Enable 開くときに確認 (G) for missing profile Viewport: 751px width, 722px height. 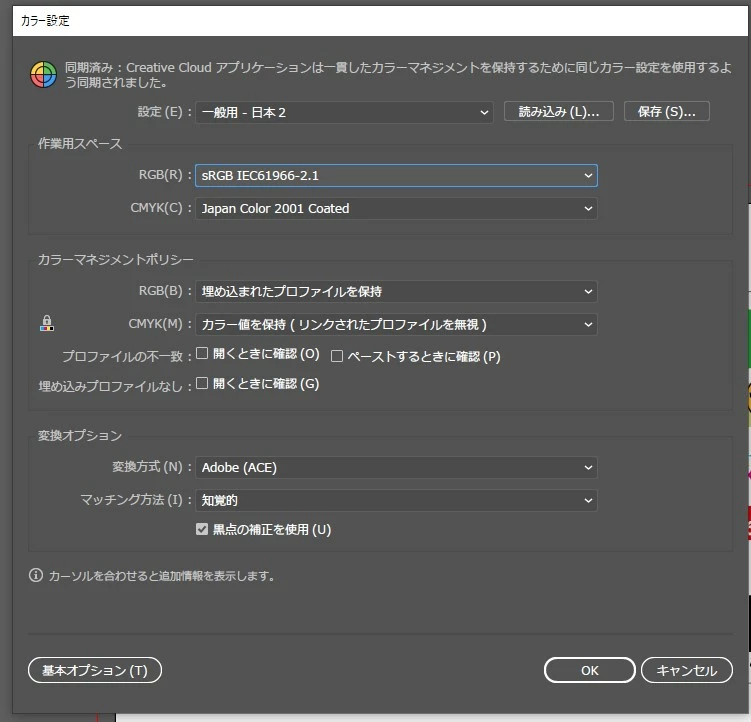(x=202, y=383)
